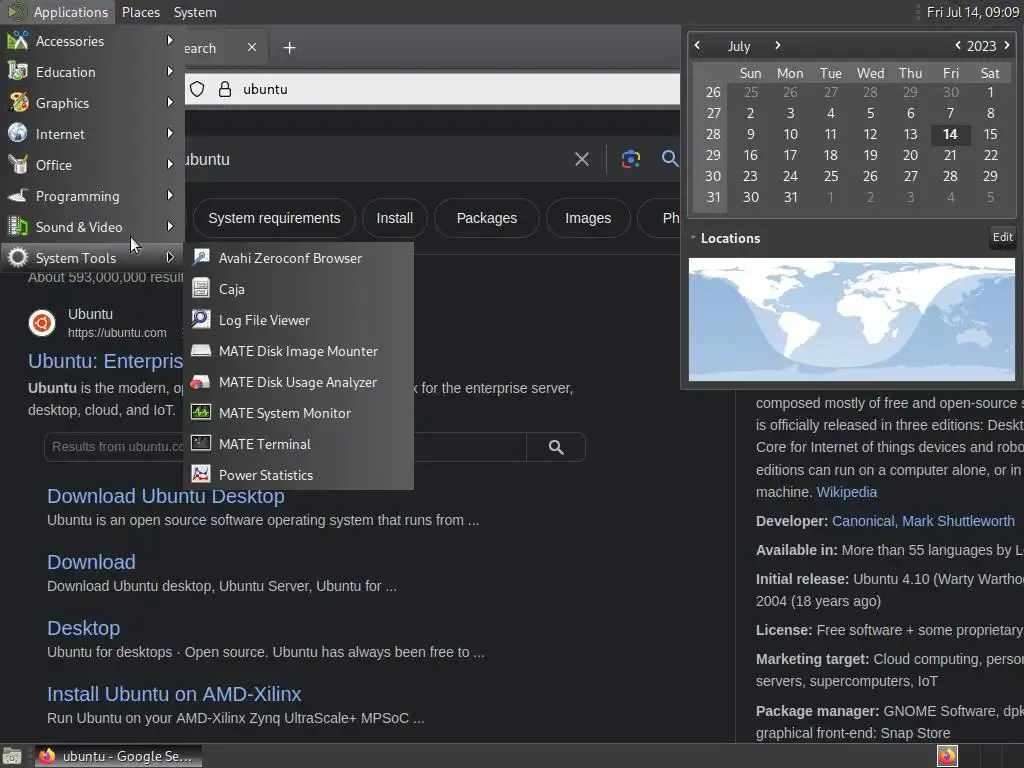Screen dimensions: 1024x768
Task: Click the world map in Locations
Action: (x=852, y=319)
